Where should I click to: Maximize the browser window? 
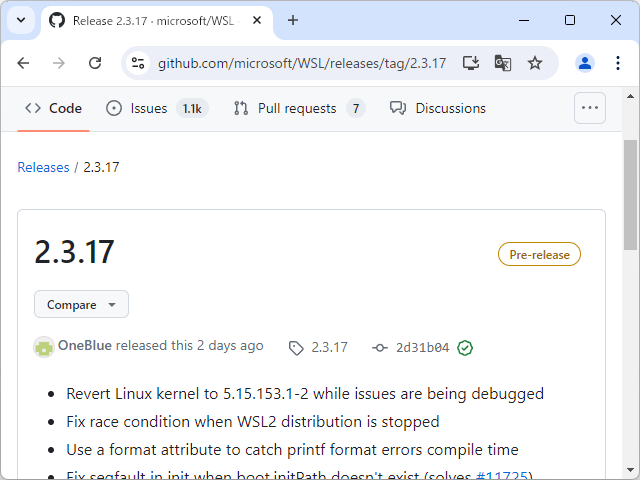[x=570, y=20]
